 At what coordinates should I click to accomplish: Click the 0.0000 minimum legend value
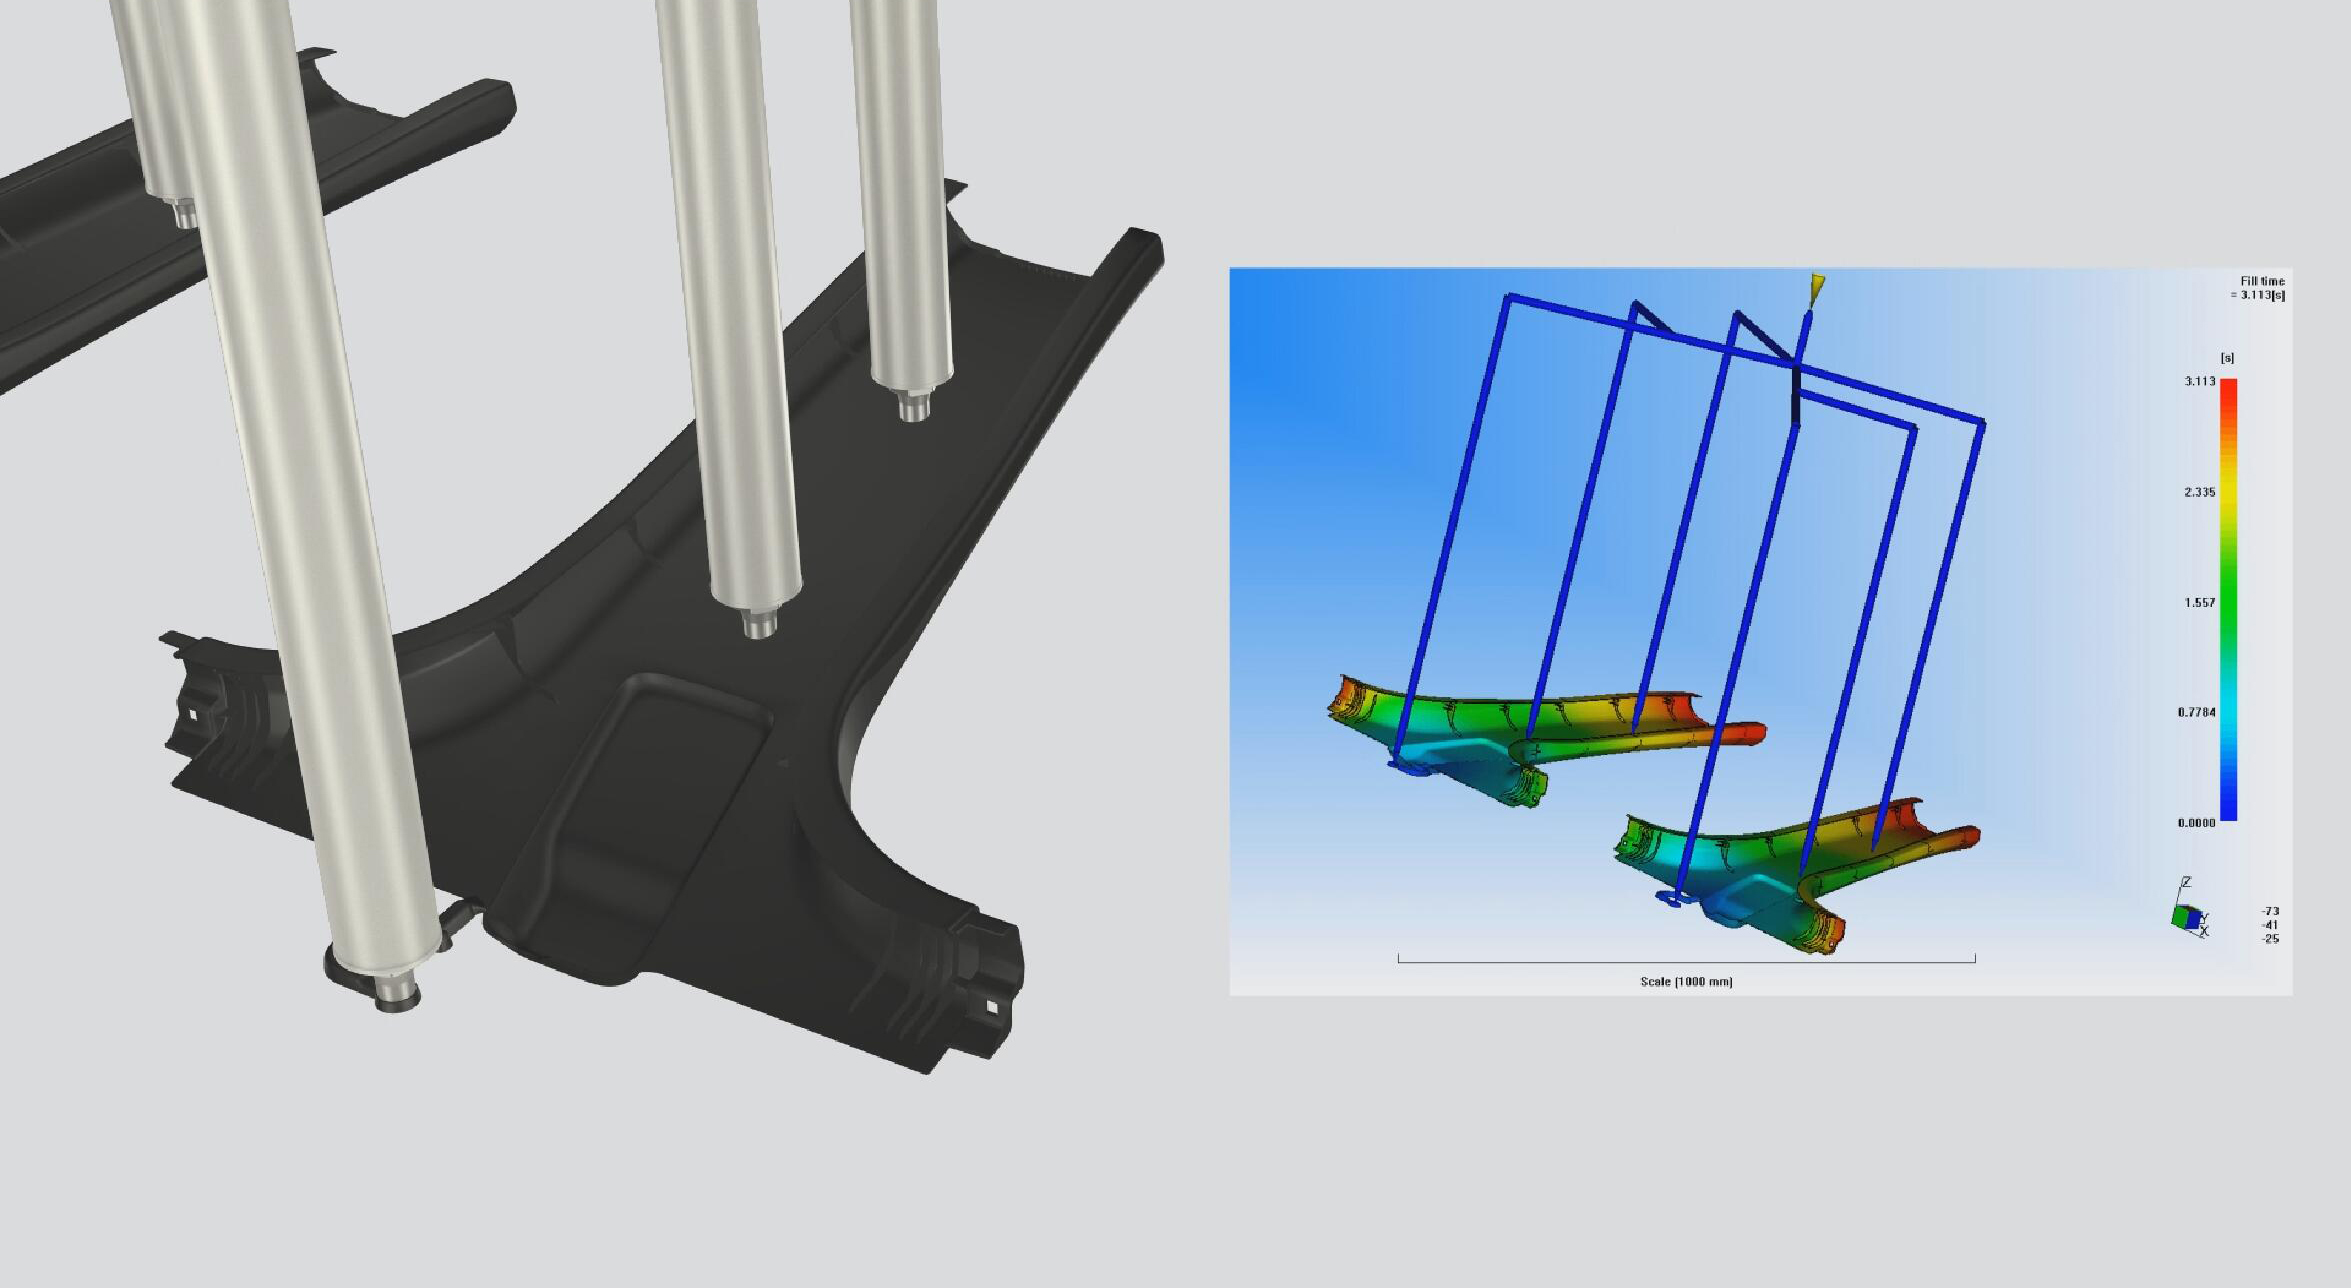point(2196,823)
